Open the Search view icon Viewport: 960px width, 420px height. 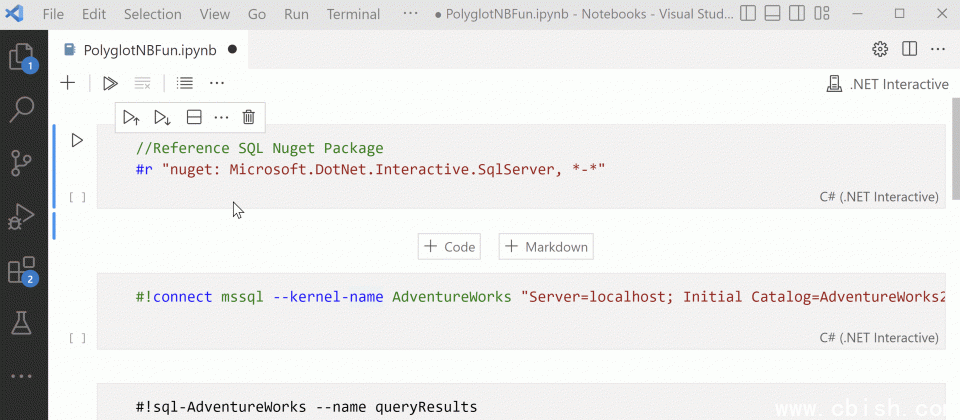point(22,109)
